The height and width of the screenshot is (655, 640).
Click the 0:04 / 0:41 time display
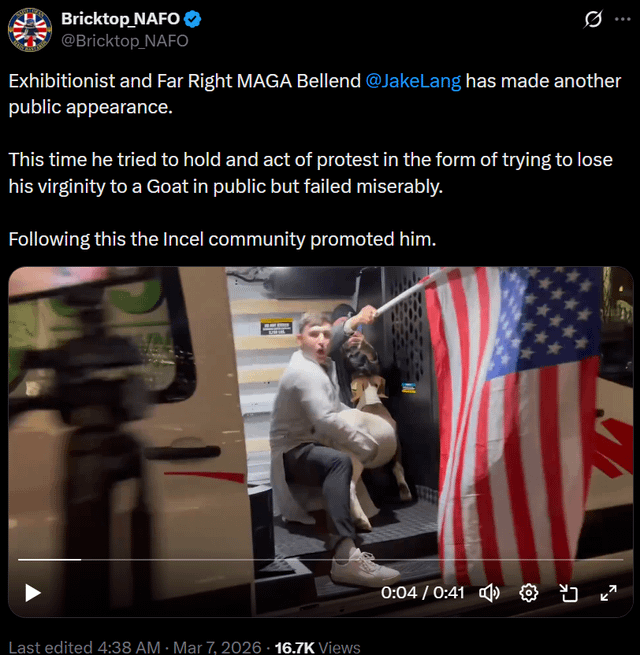pyautogui.click(x=422, y=593)
